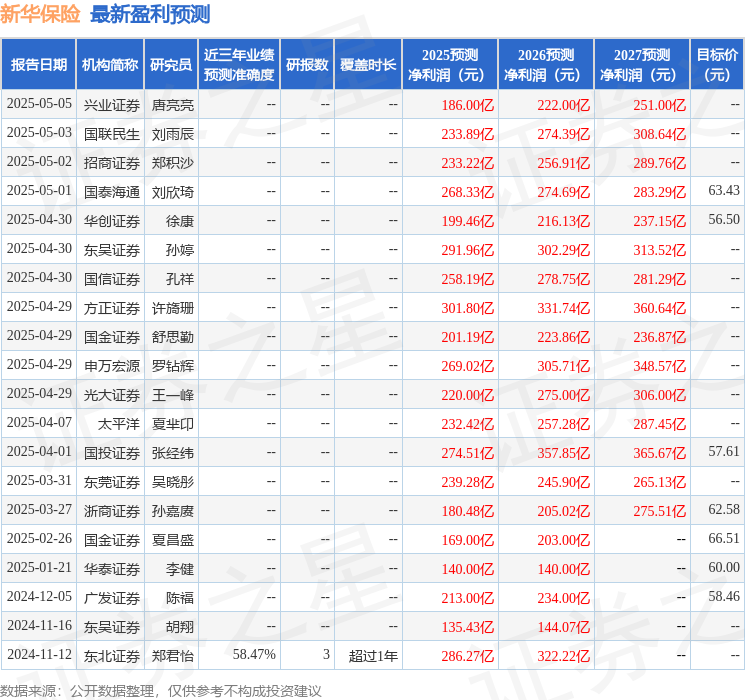745x700 pixels.
Task: Click the value 291.96亿
Action: (468, 250)
